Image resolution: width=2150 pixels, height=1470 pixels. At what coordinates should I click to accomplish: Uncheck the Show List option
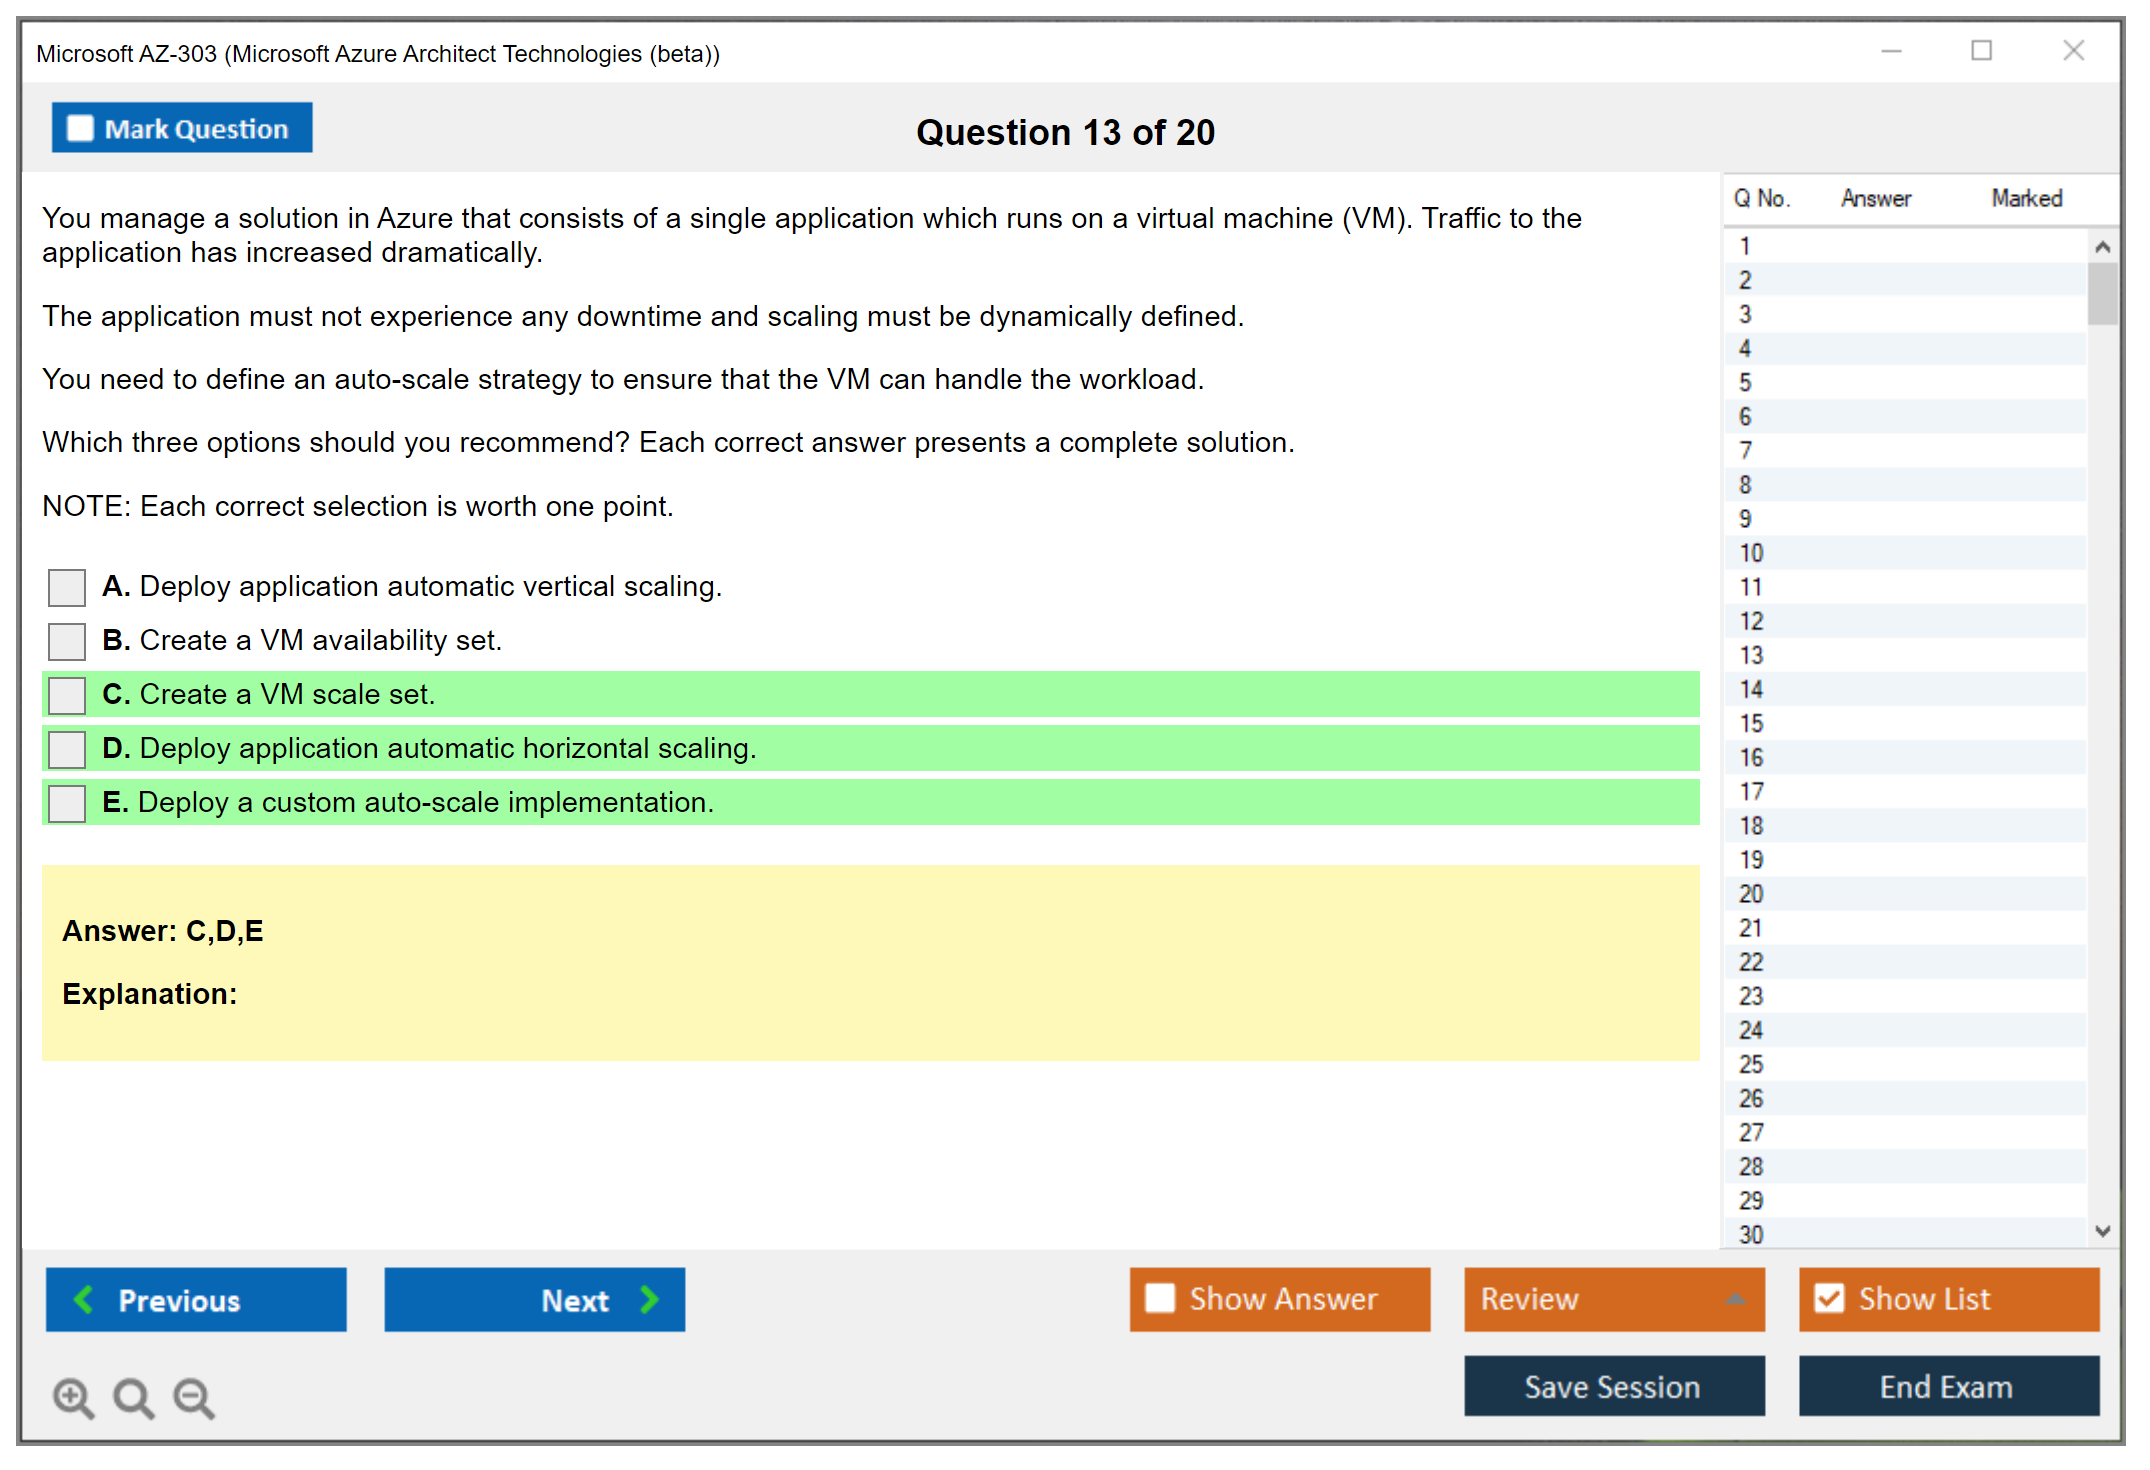point(1829,1298)
